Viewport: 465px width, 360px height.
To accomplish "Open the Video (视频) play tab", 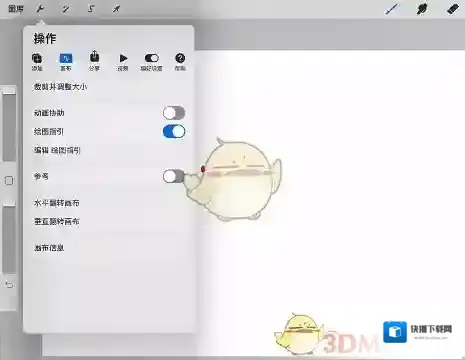I will click(x=123, y=62).
